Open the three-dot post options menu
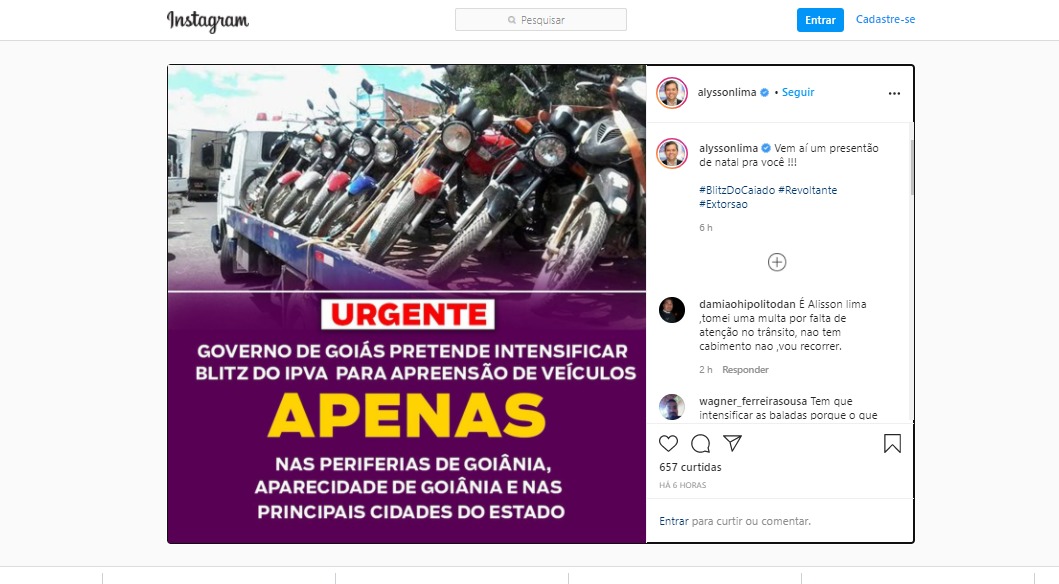Image resolution: width=1059 pixels, height=584 pixels. click(894, 93)
